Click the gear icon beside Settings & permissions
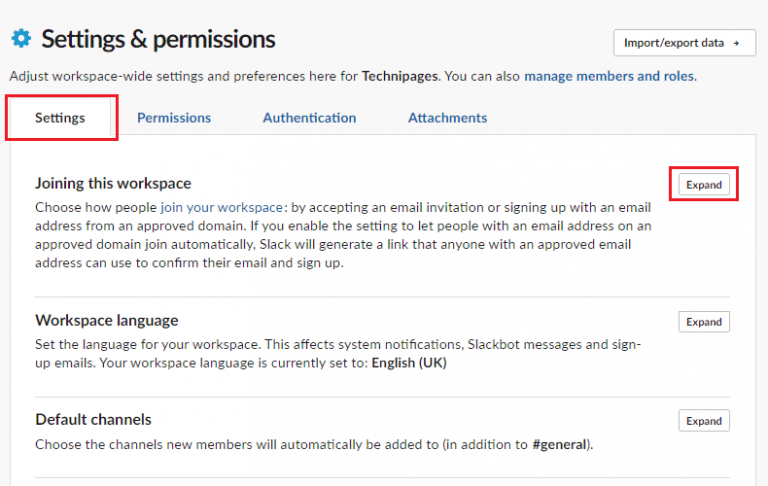The width and height of the screenshot is (768, 486). click(x=21, y=39)
